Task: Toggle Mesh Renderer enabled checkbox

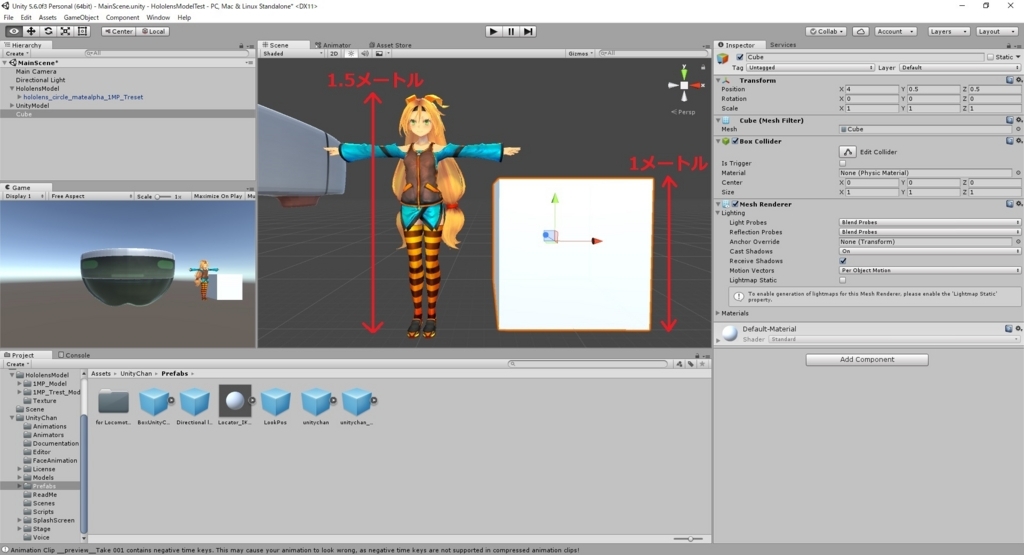Action: tap(735, 204)
